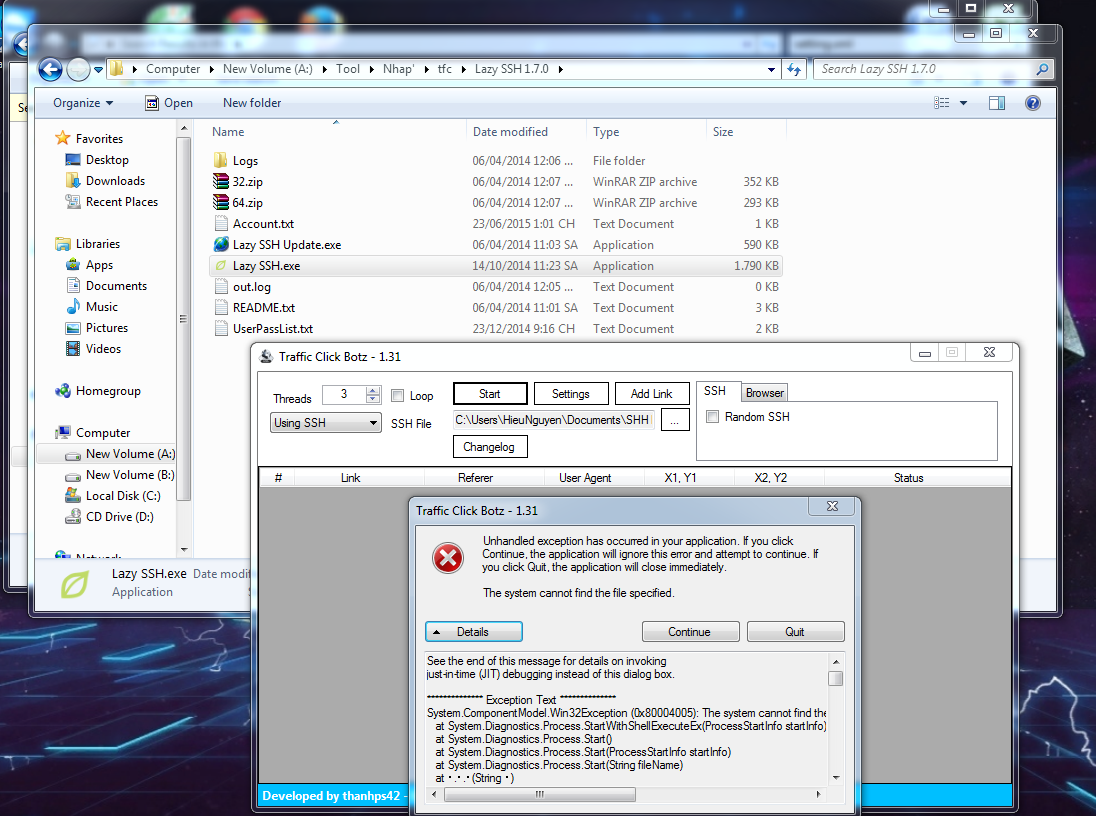Click the Quit button
The width and height of the screenshot is (1096, 816).
tap(795, 632)
